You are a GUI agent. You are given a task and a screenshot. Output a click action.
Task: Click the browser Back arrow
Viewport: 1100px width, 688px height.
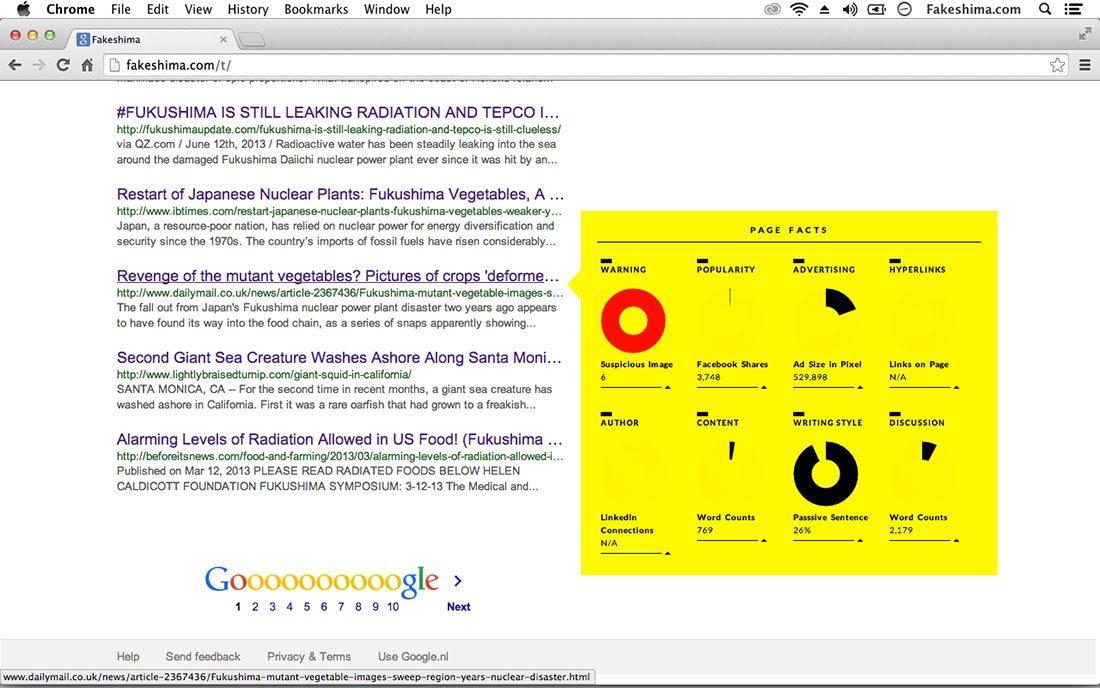click(15, 65)
